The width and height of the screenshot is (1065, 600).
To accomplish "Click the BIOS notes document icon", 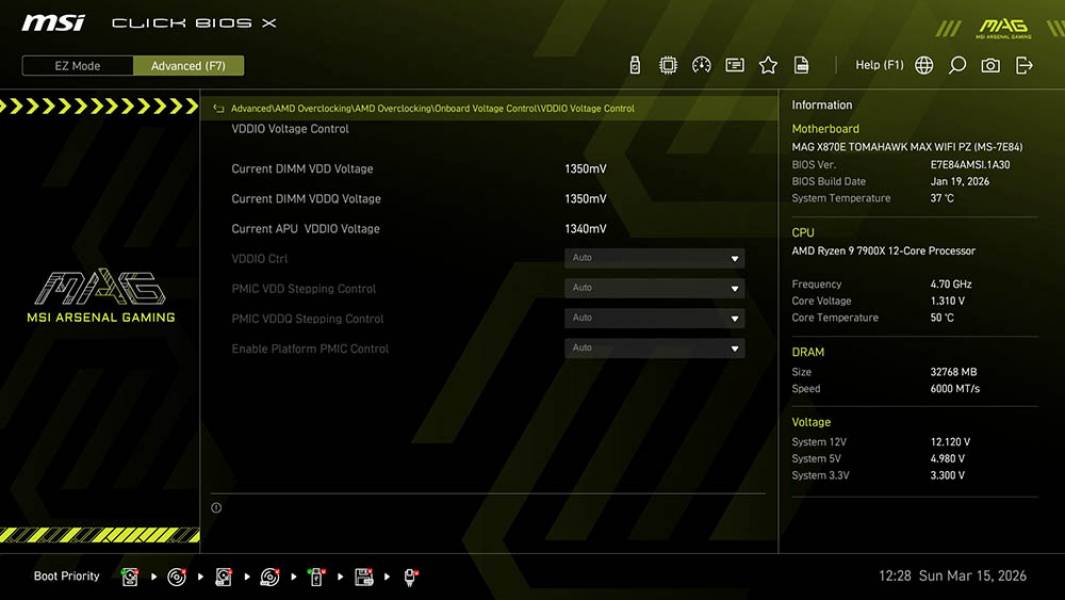I will pos(801,64).
